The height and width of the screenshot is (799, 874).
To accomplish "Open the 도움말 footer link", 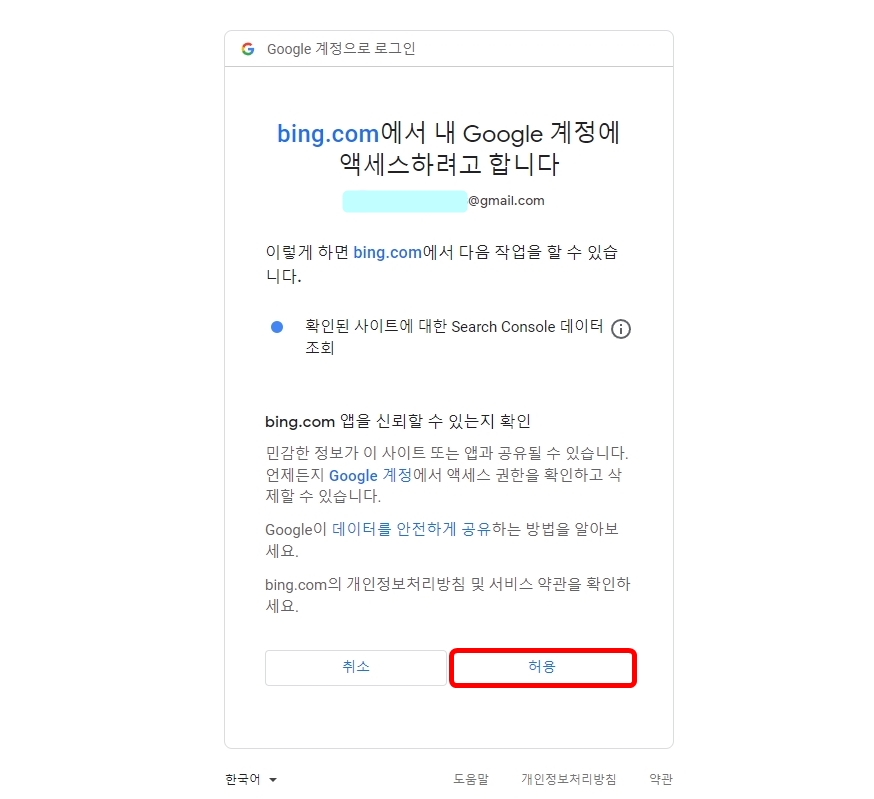I will click(470, 778).
